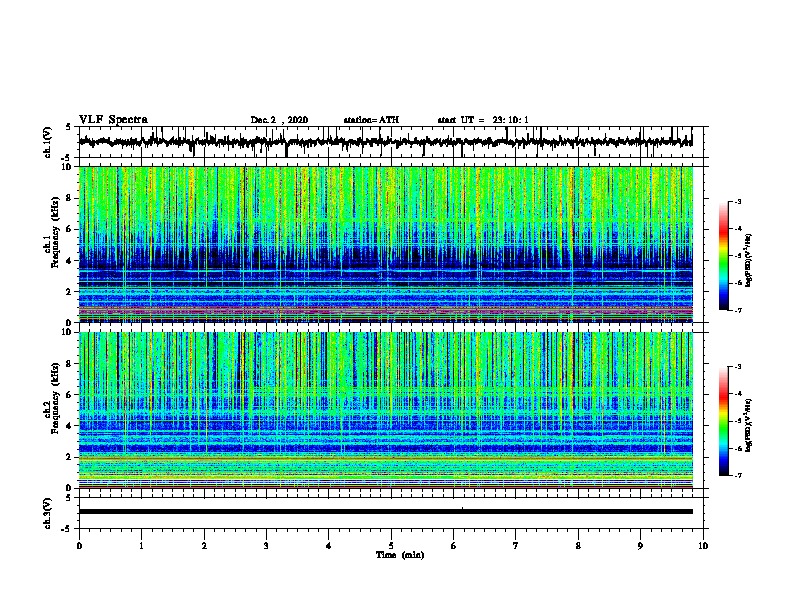
Task: Click the "Time (min)" x-axis label
Action: coord(400,555)
